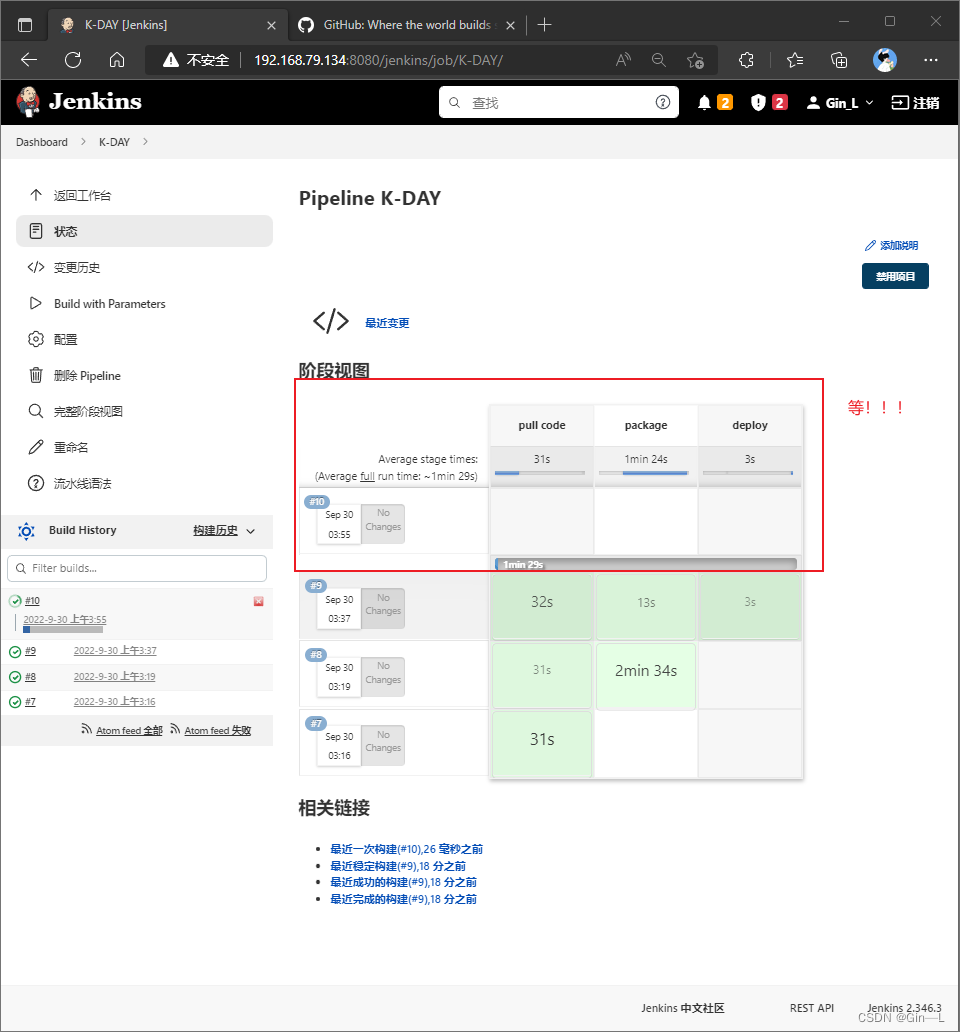Close the GitHub browser tab

pyautogui.click(x=510, y=25)
